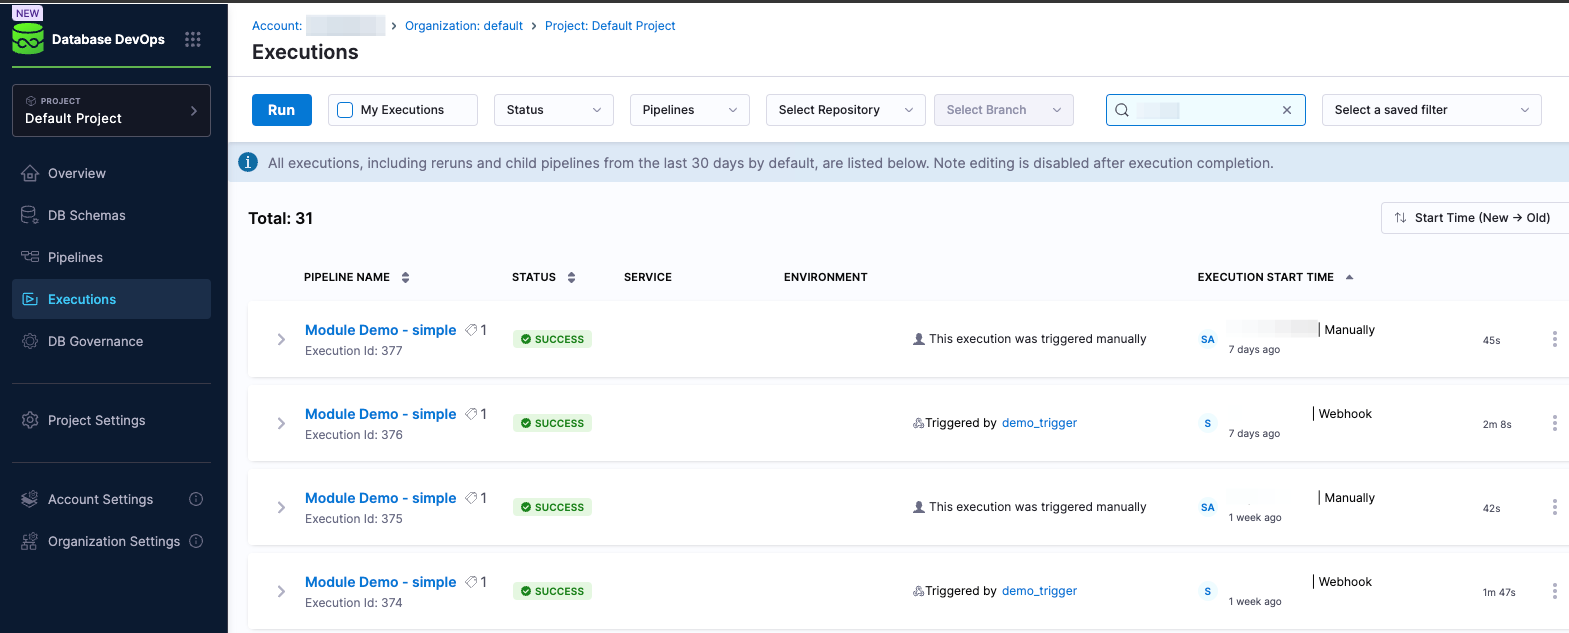Open options menu for Execution 377
Screen dimensions: 1569x633
click(x=1554, y=339)
